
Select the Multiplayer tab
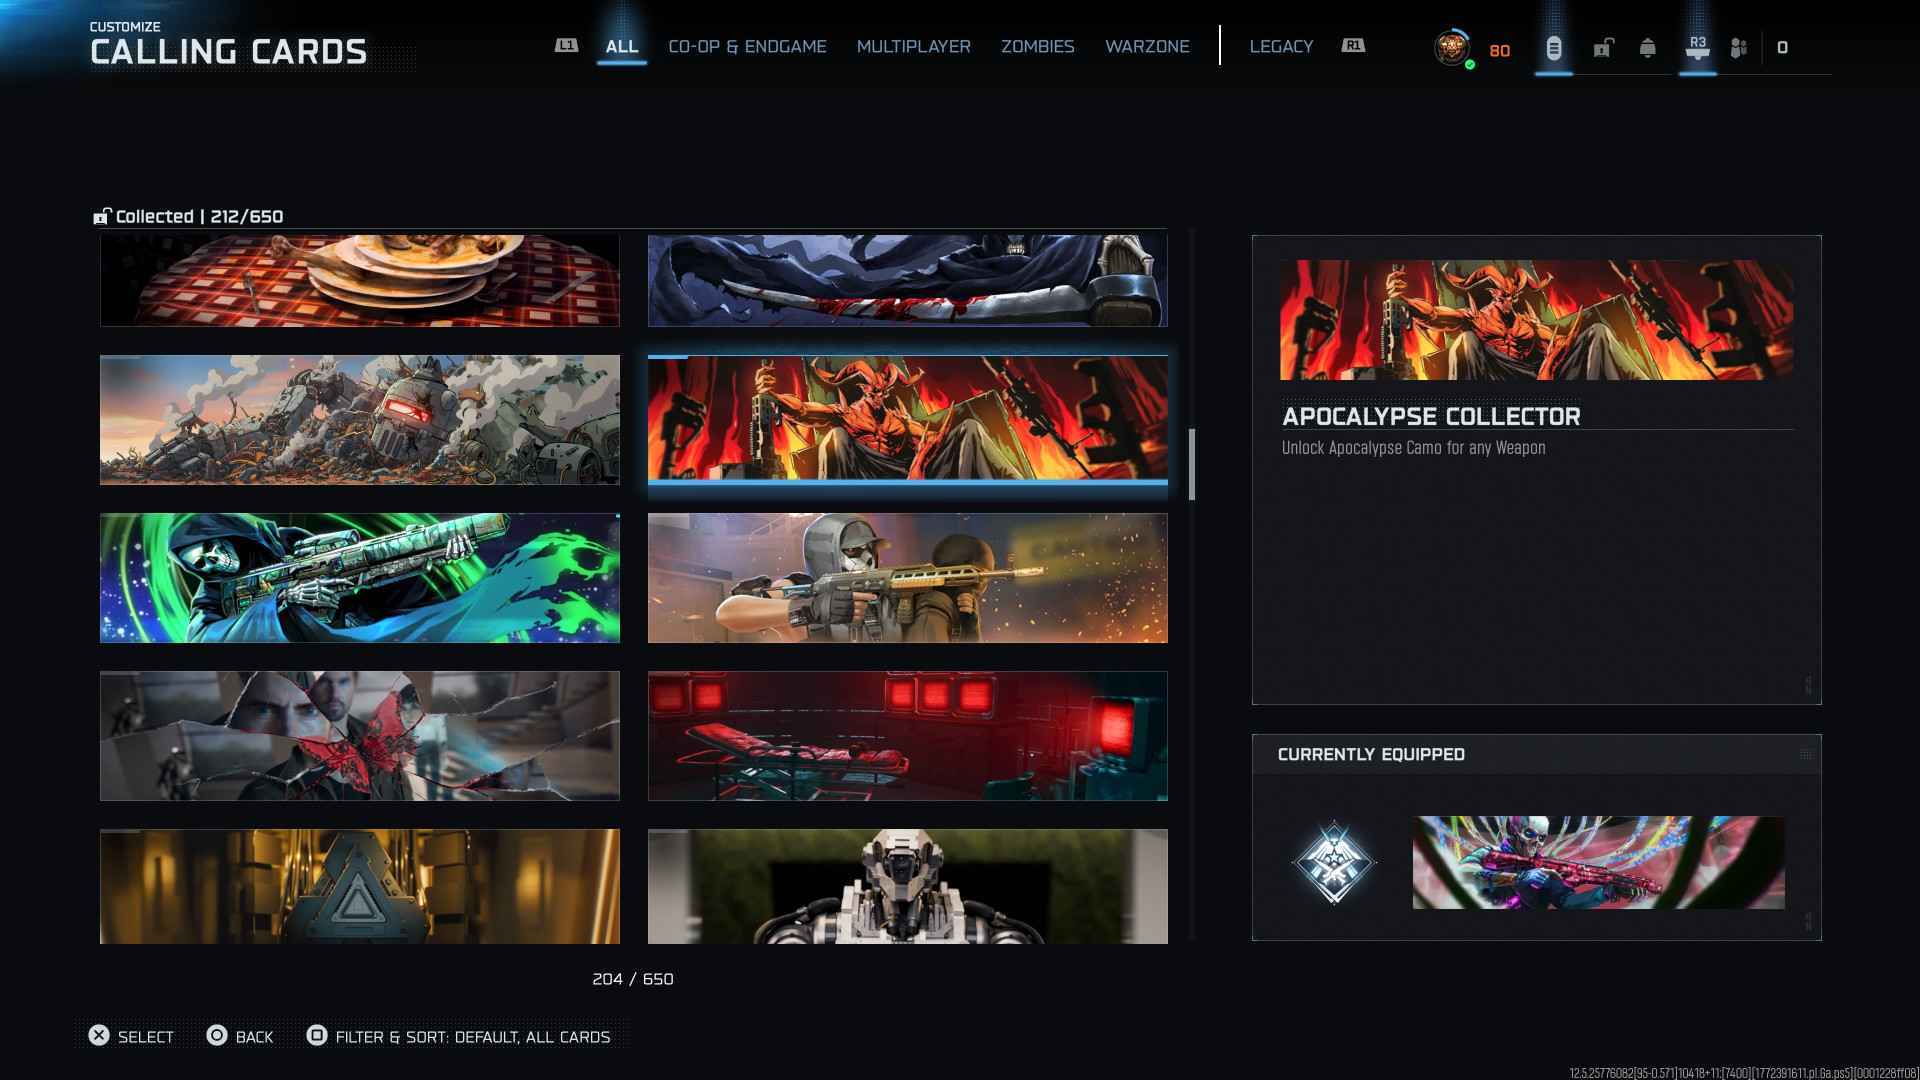913,47
